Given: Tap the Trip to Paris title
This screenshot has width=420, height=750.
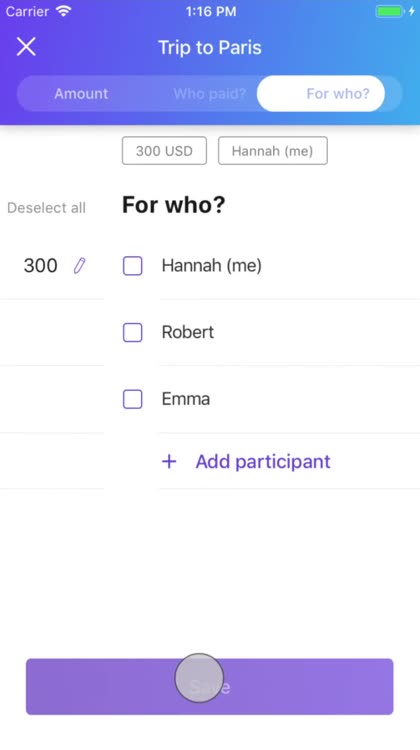Looking at the screenshot, I should tap(210, 47).
